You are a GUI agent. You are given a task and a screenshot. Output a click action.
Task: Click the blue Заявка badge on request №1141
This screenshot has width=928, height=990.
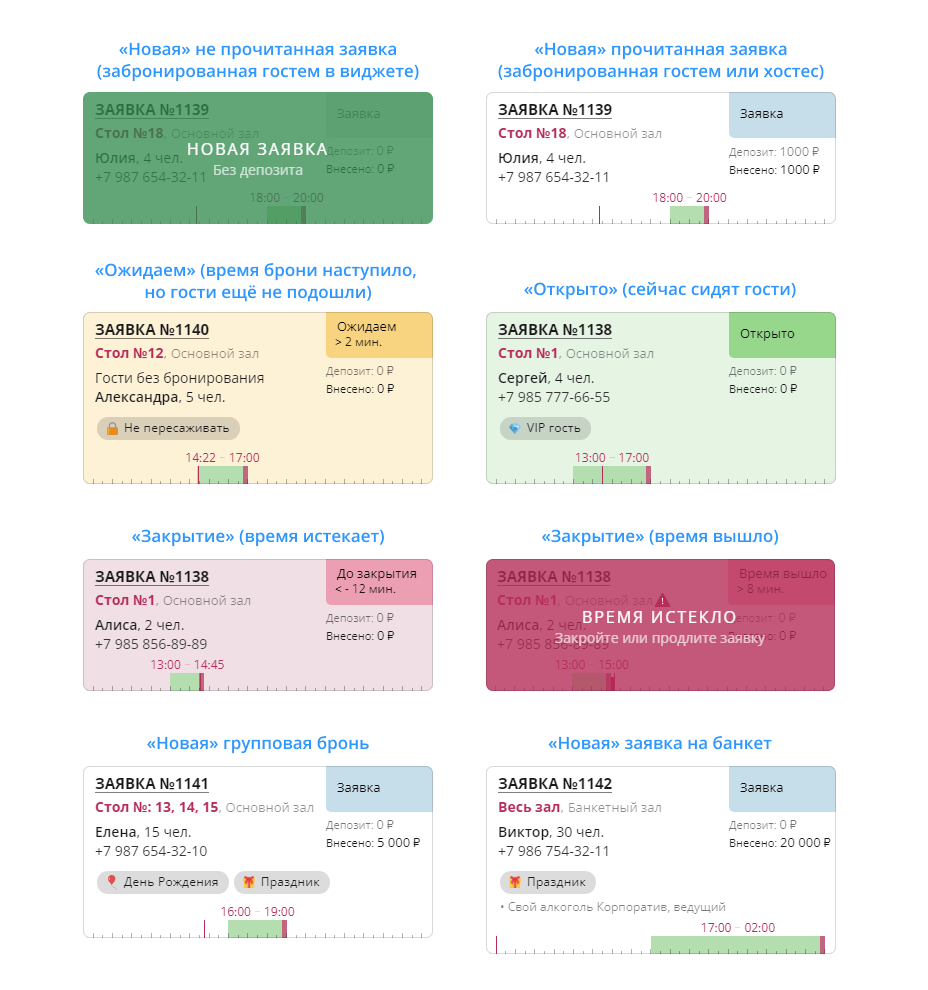coord(379,788)
